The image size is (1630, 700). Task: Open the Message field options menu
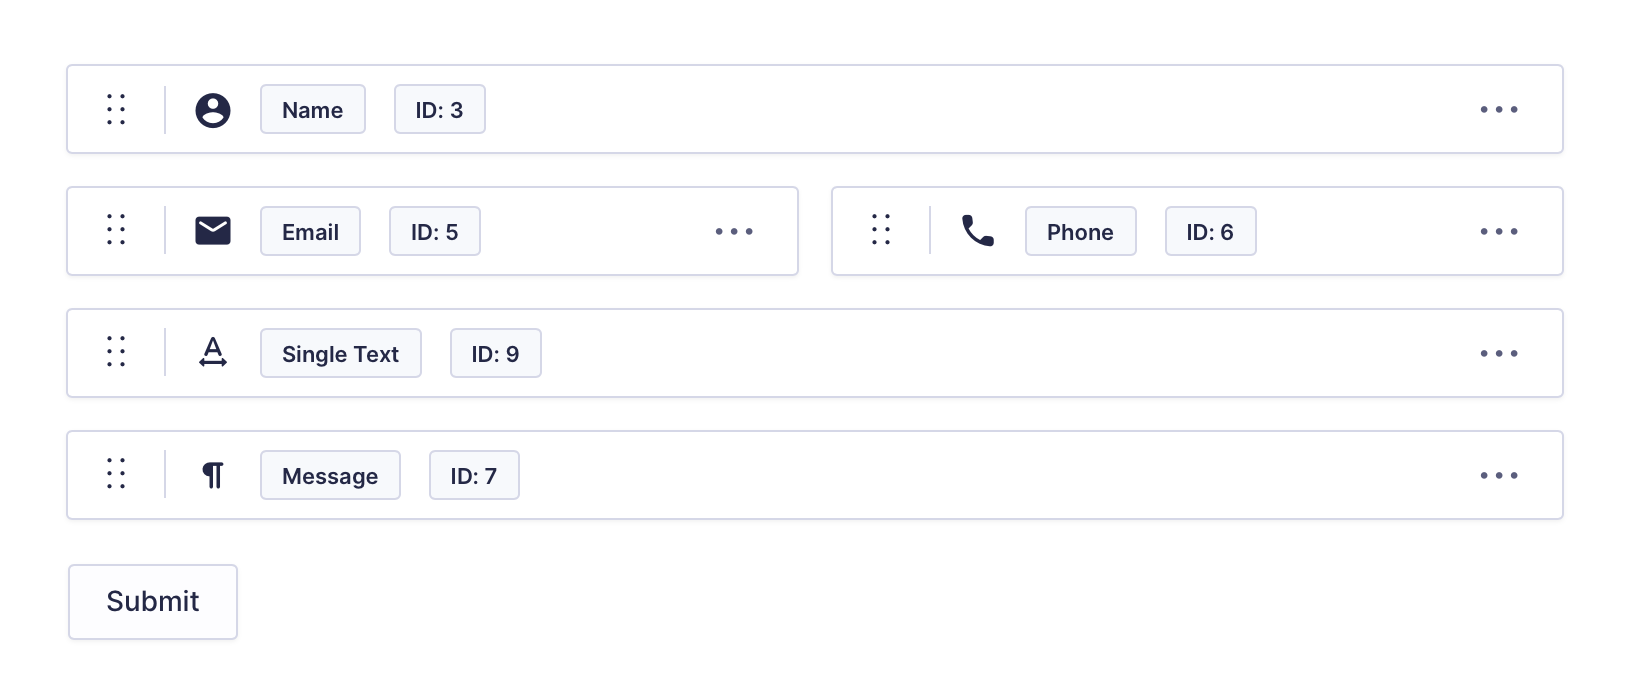[1499, 475]
